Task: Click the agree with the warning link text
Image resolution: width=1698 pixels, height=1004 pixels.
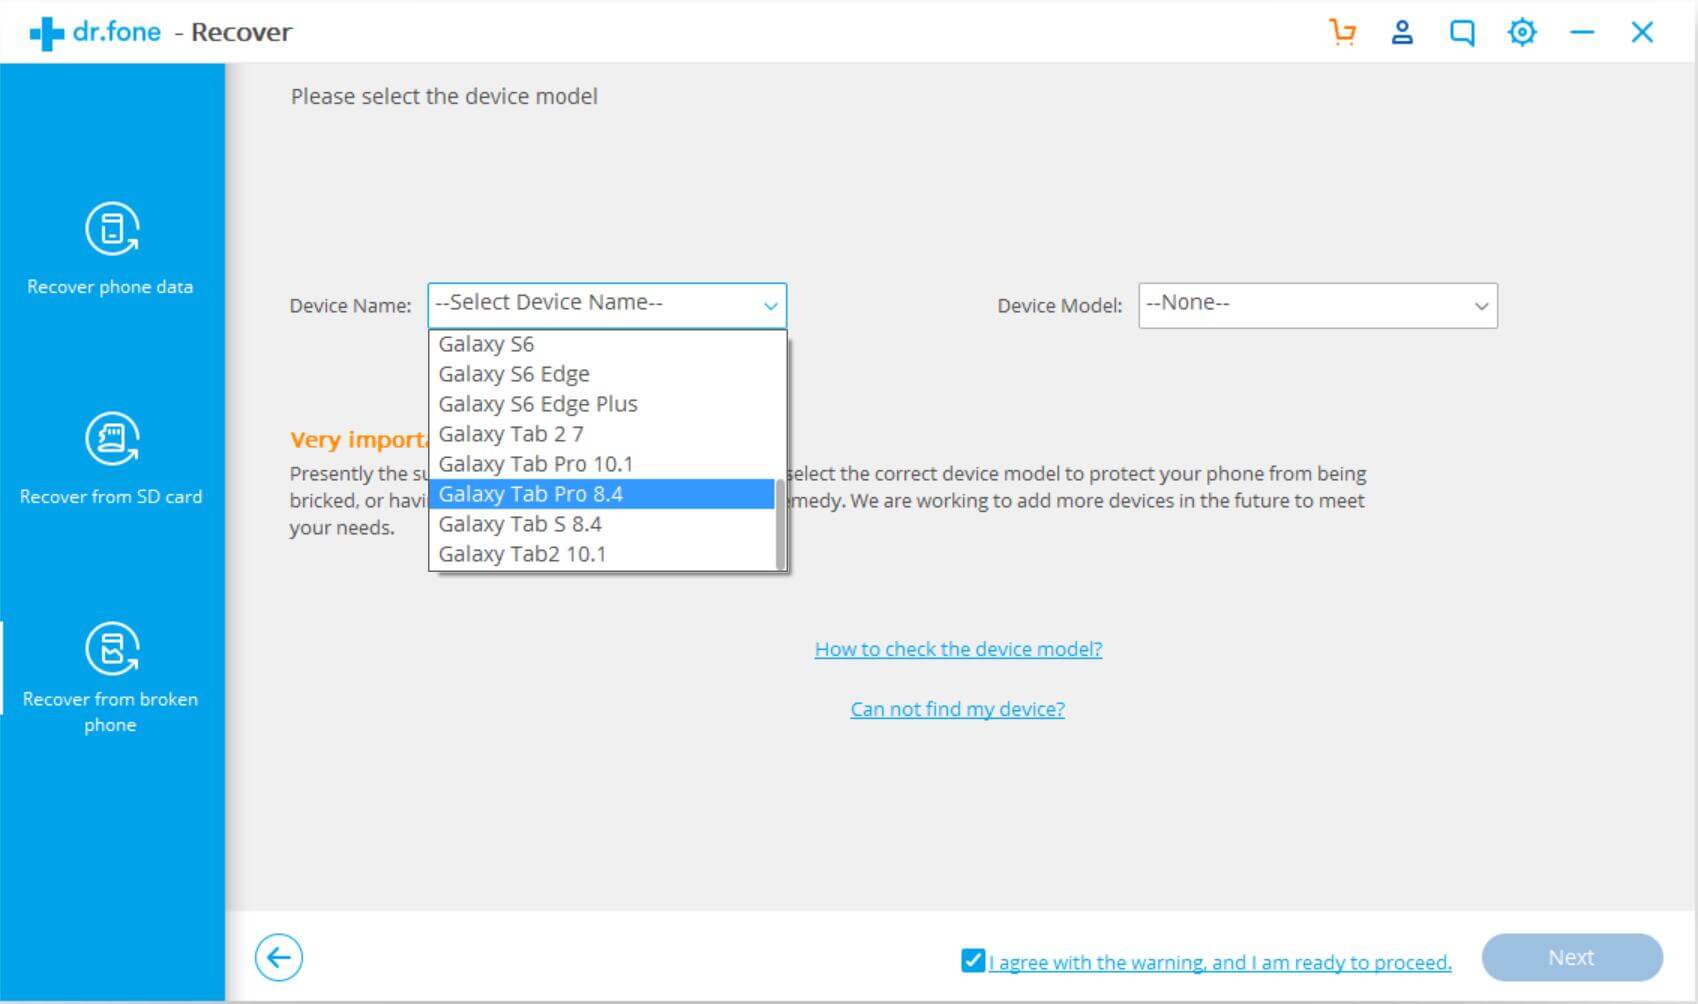Action: 1220,962
